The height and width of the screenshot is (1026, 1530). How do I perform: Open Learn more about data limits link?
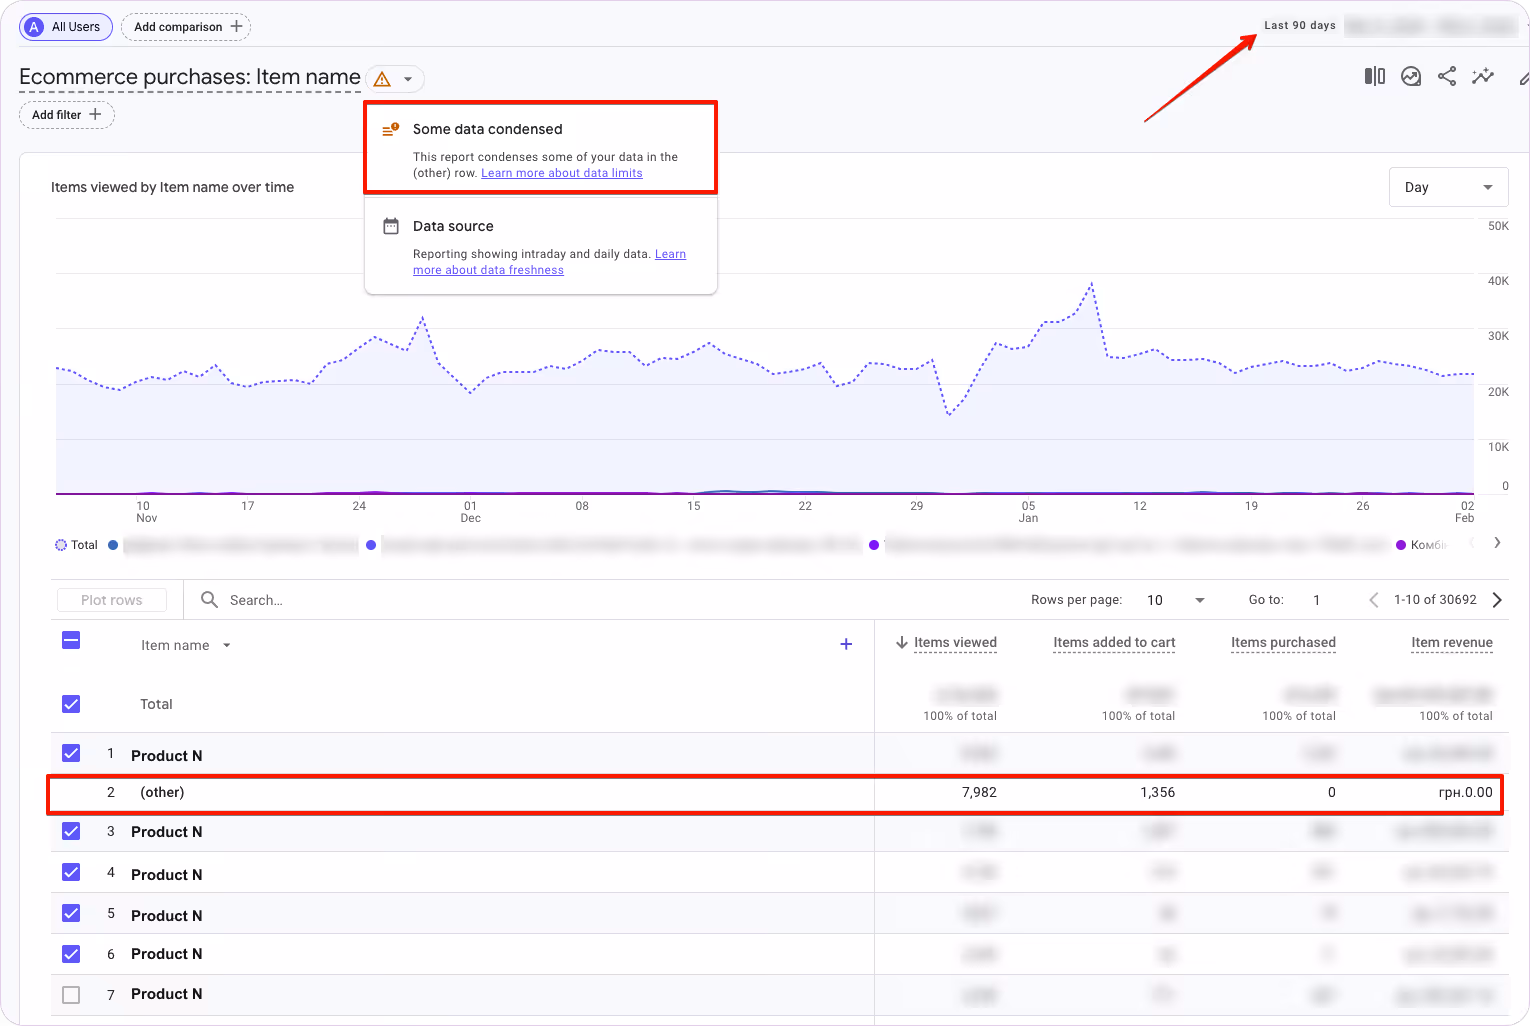tap(562, 173)
